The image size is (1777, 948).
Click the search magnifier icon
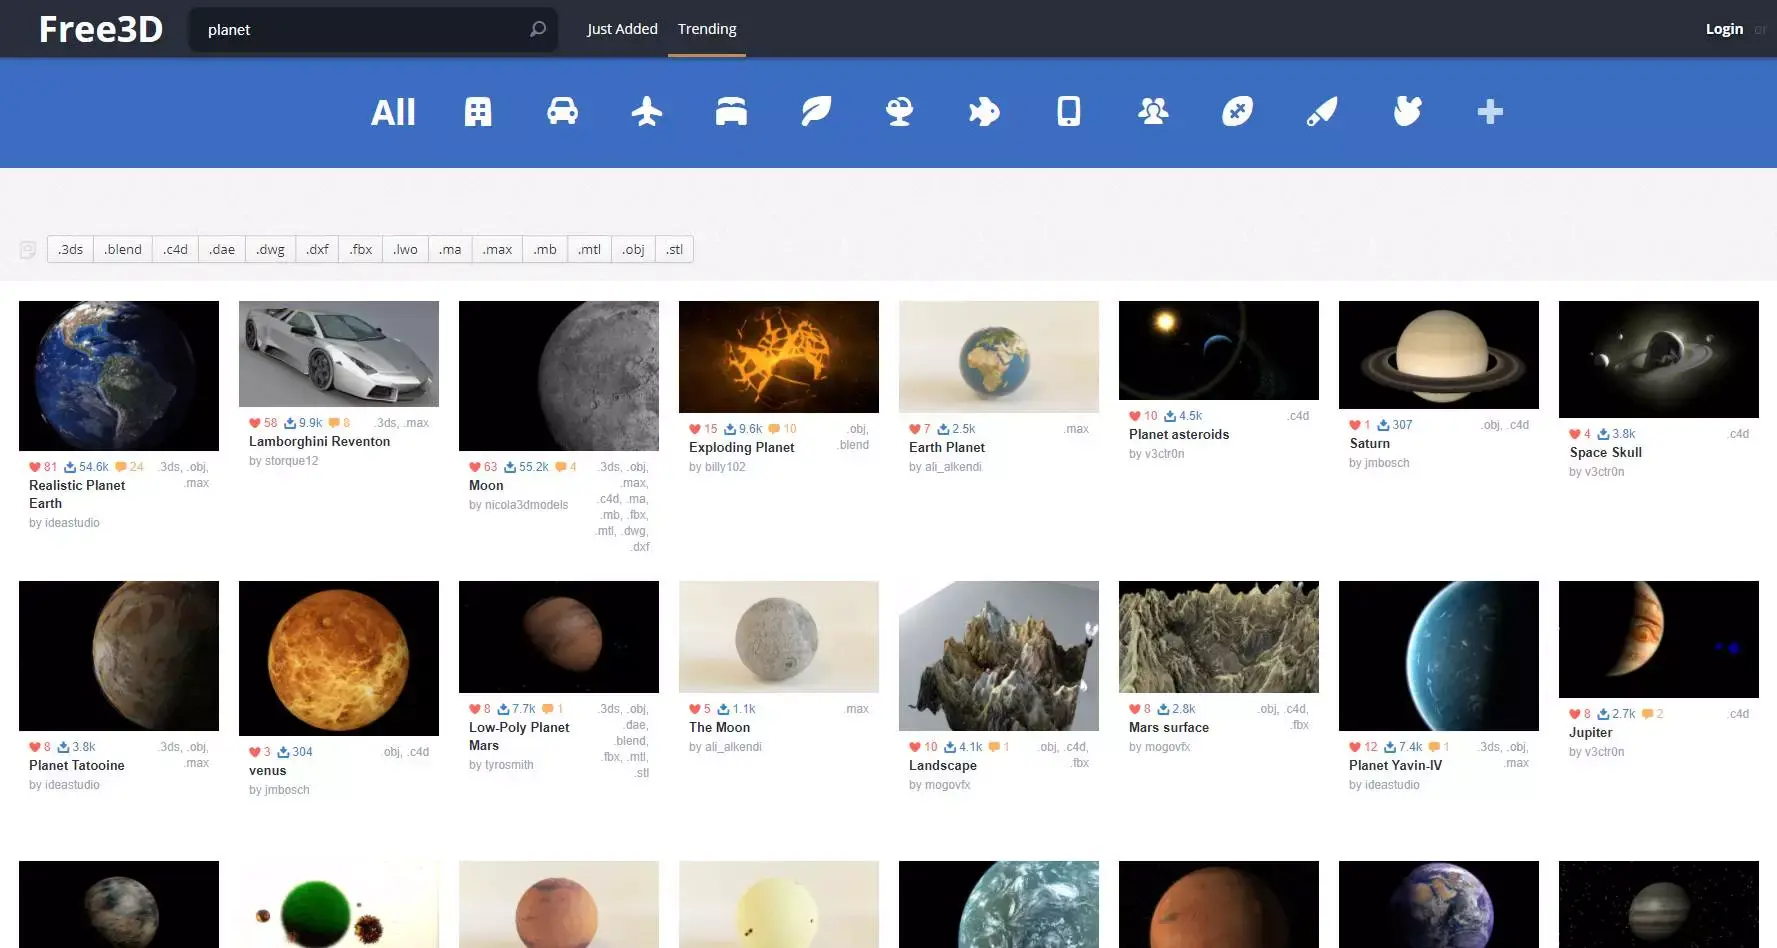(x=538, y=29)
